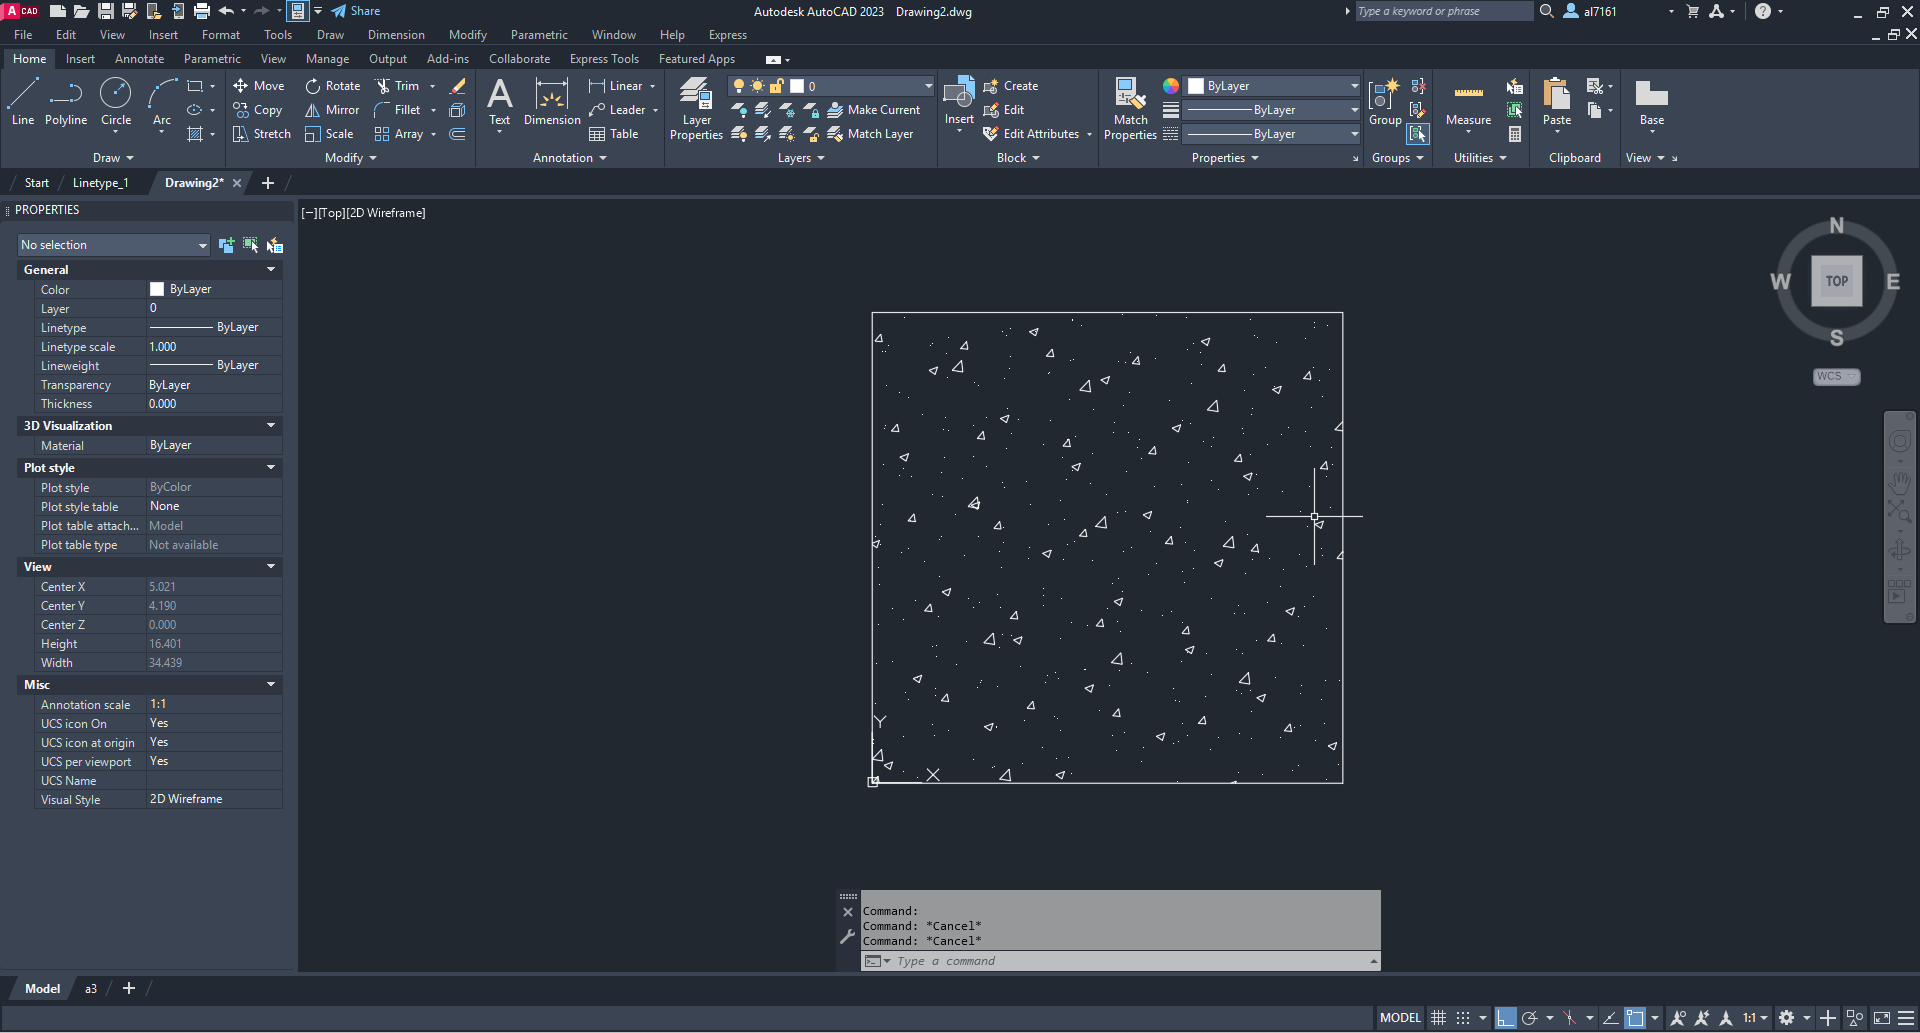Activate the Arc tool

click(x=162, y=102)
